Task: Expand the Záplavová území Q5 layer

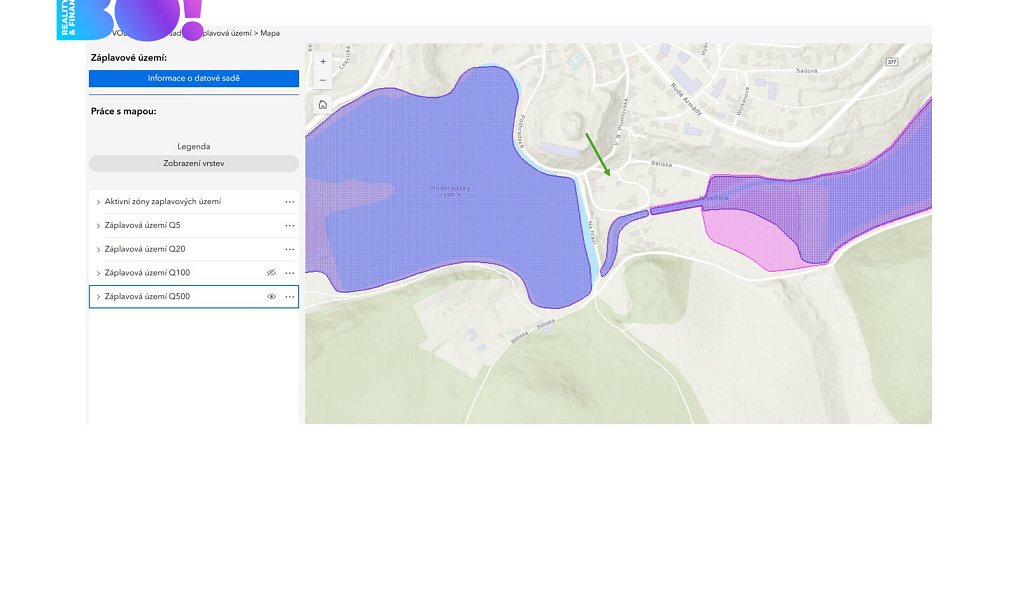Action: (98, 226)
